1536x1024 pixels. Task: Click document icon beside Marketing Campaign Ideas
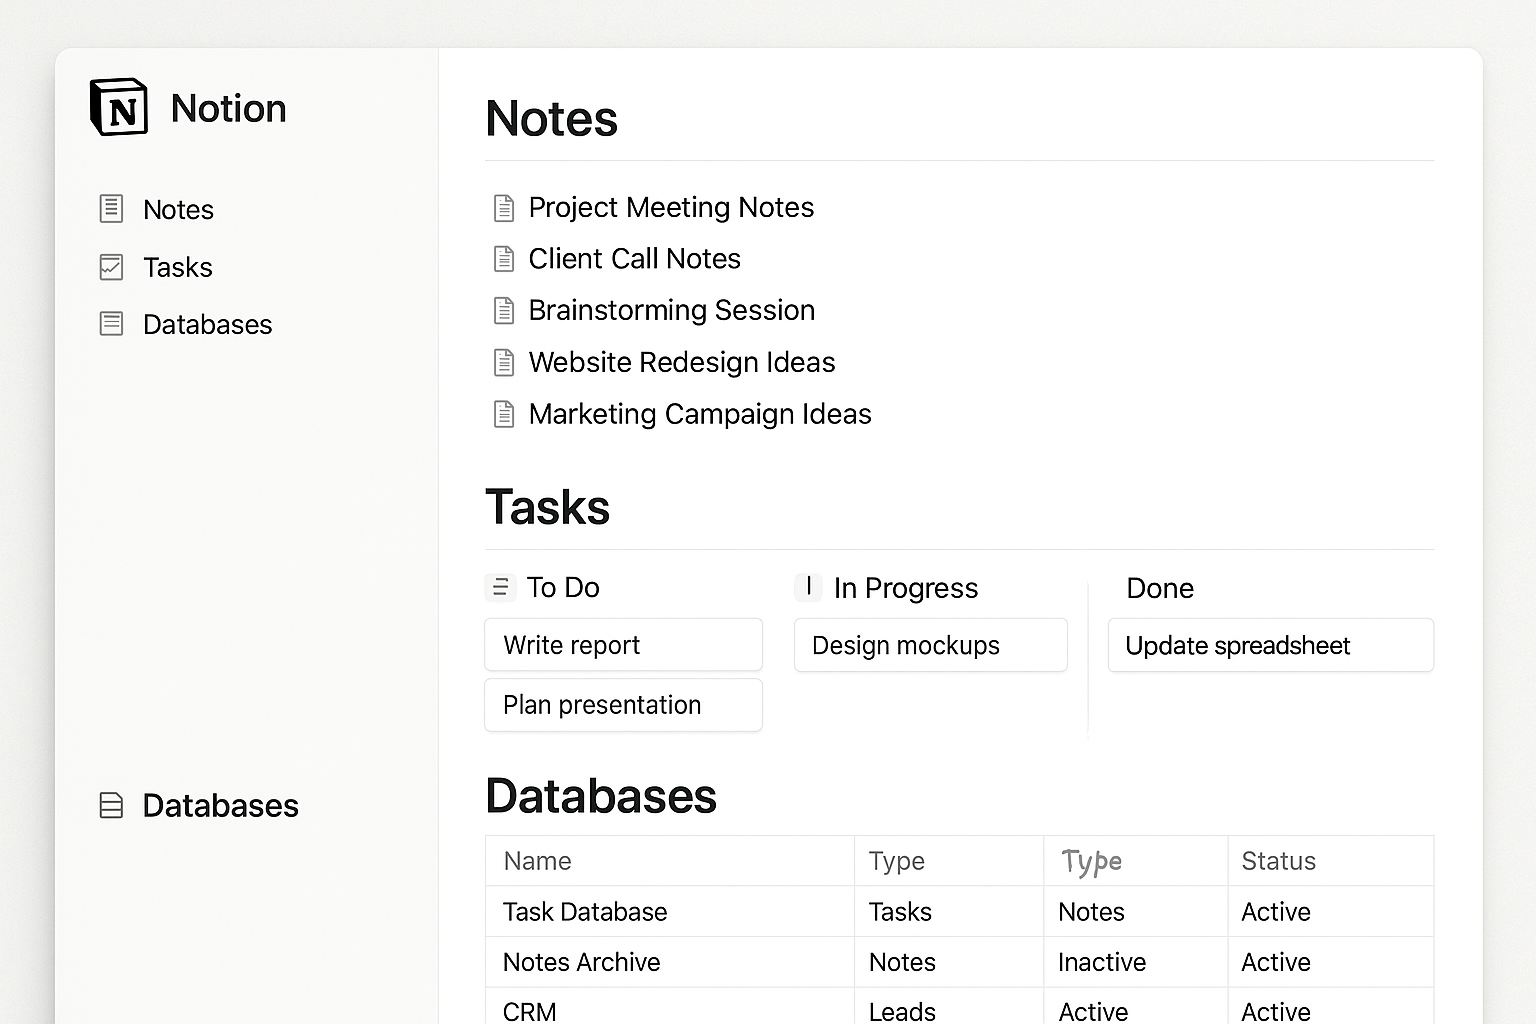point(504,414)
